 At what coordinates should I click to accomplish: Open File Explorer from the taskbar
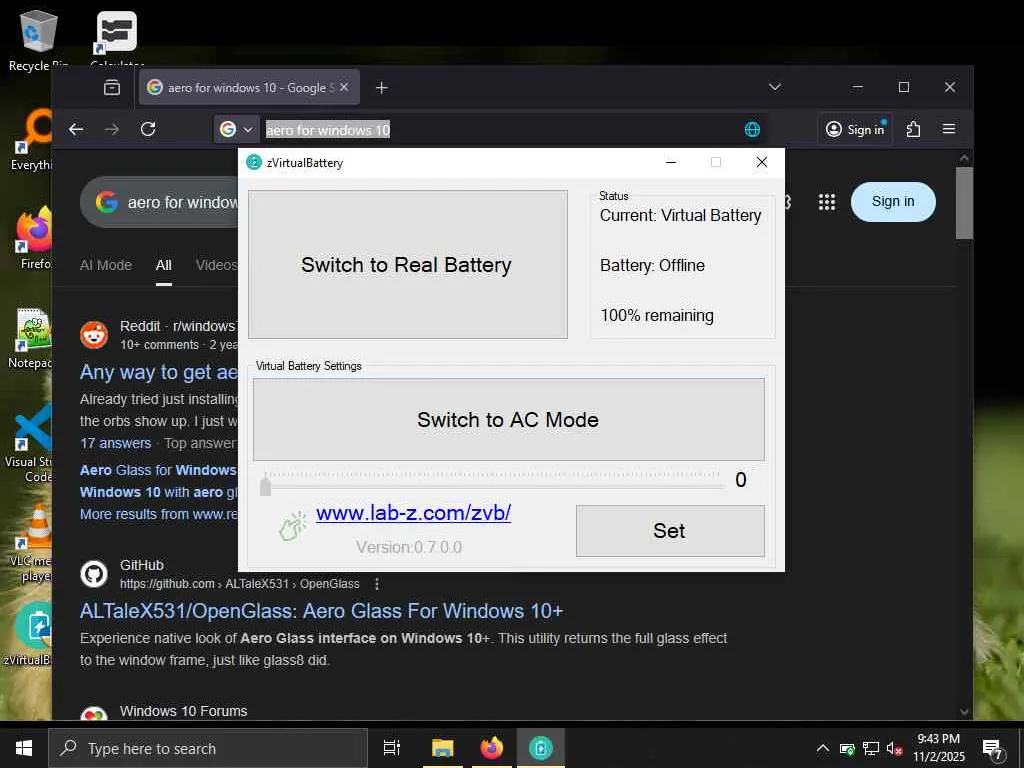(442, 748)
